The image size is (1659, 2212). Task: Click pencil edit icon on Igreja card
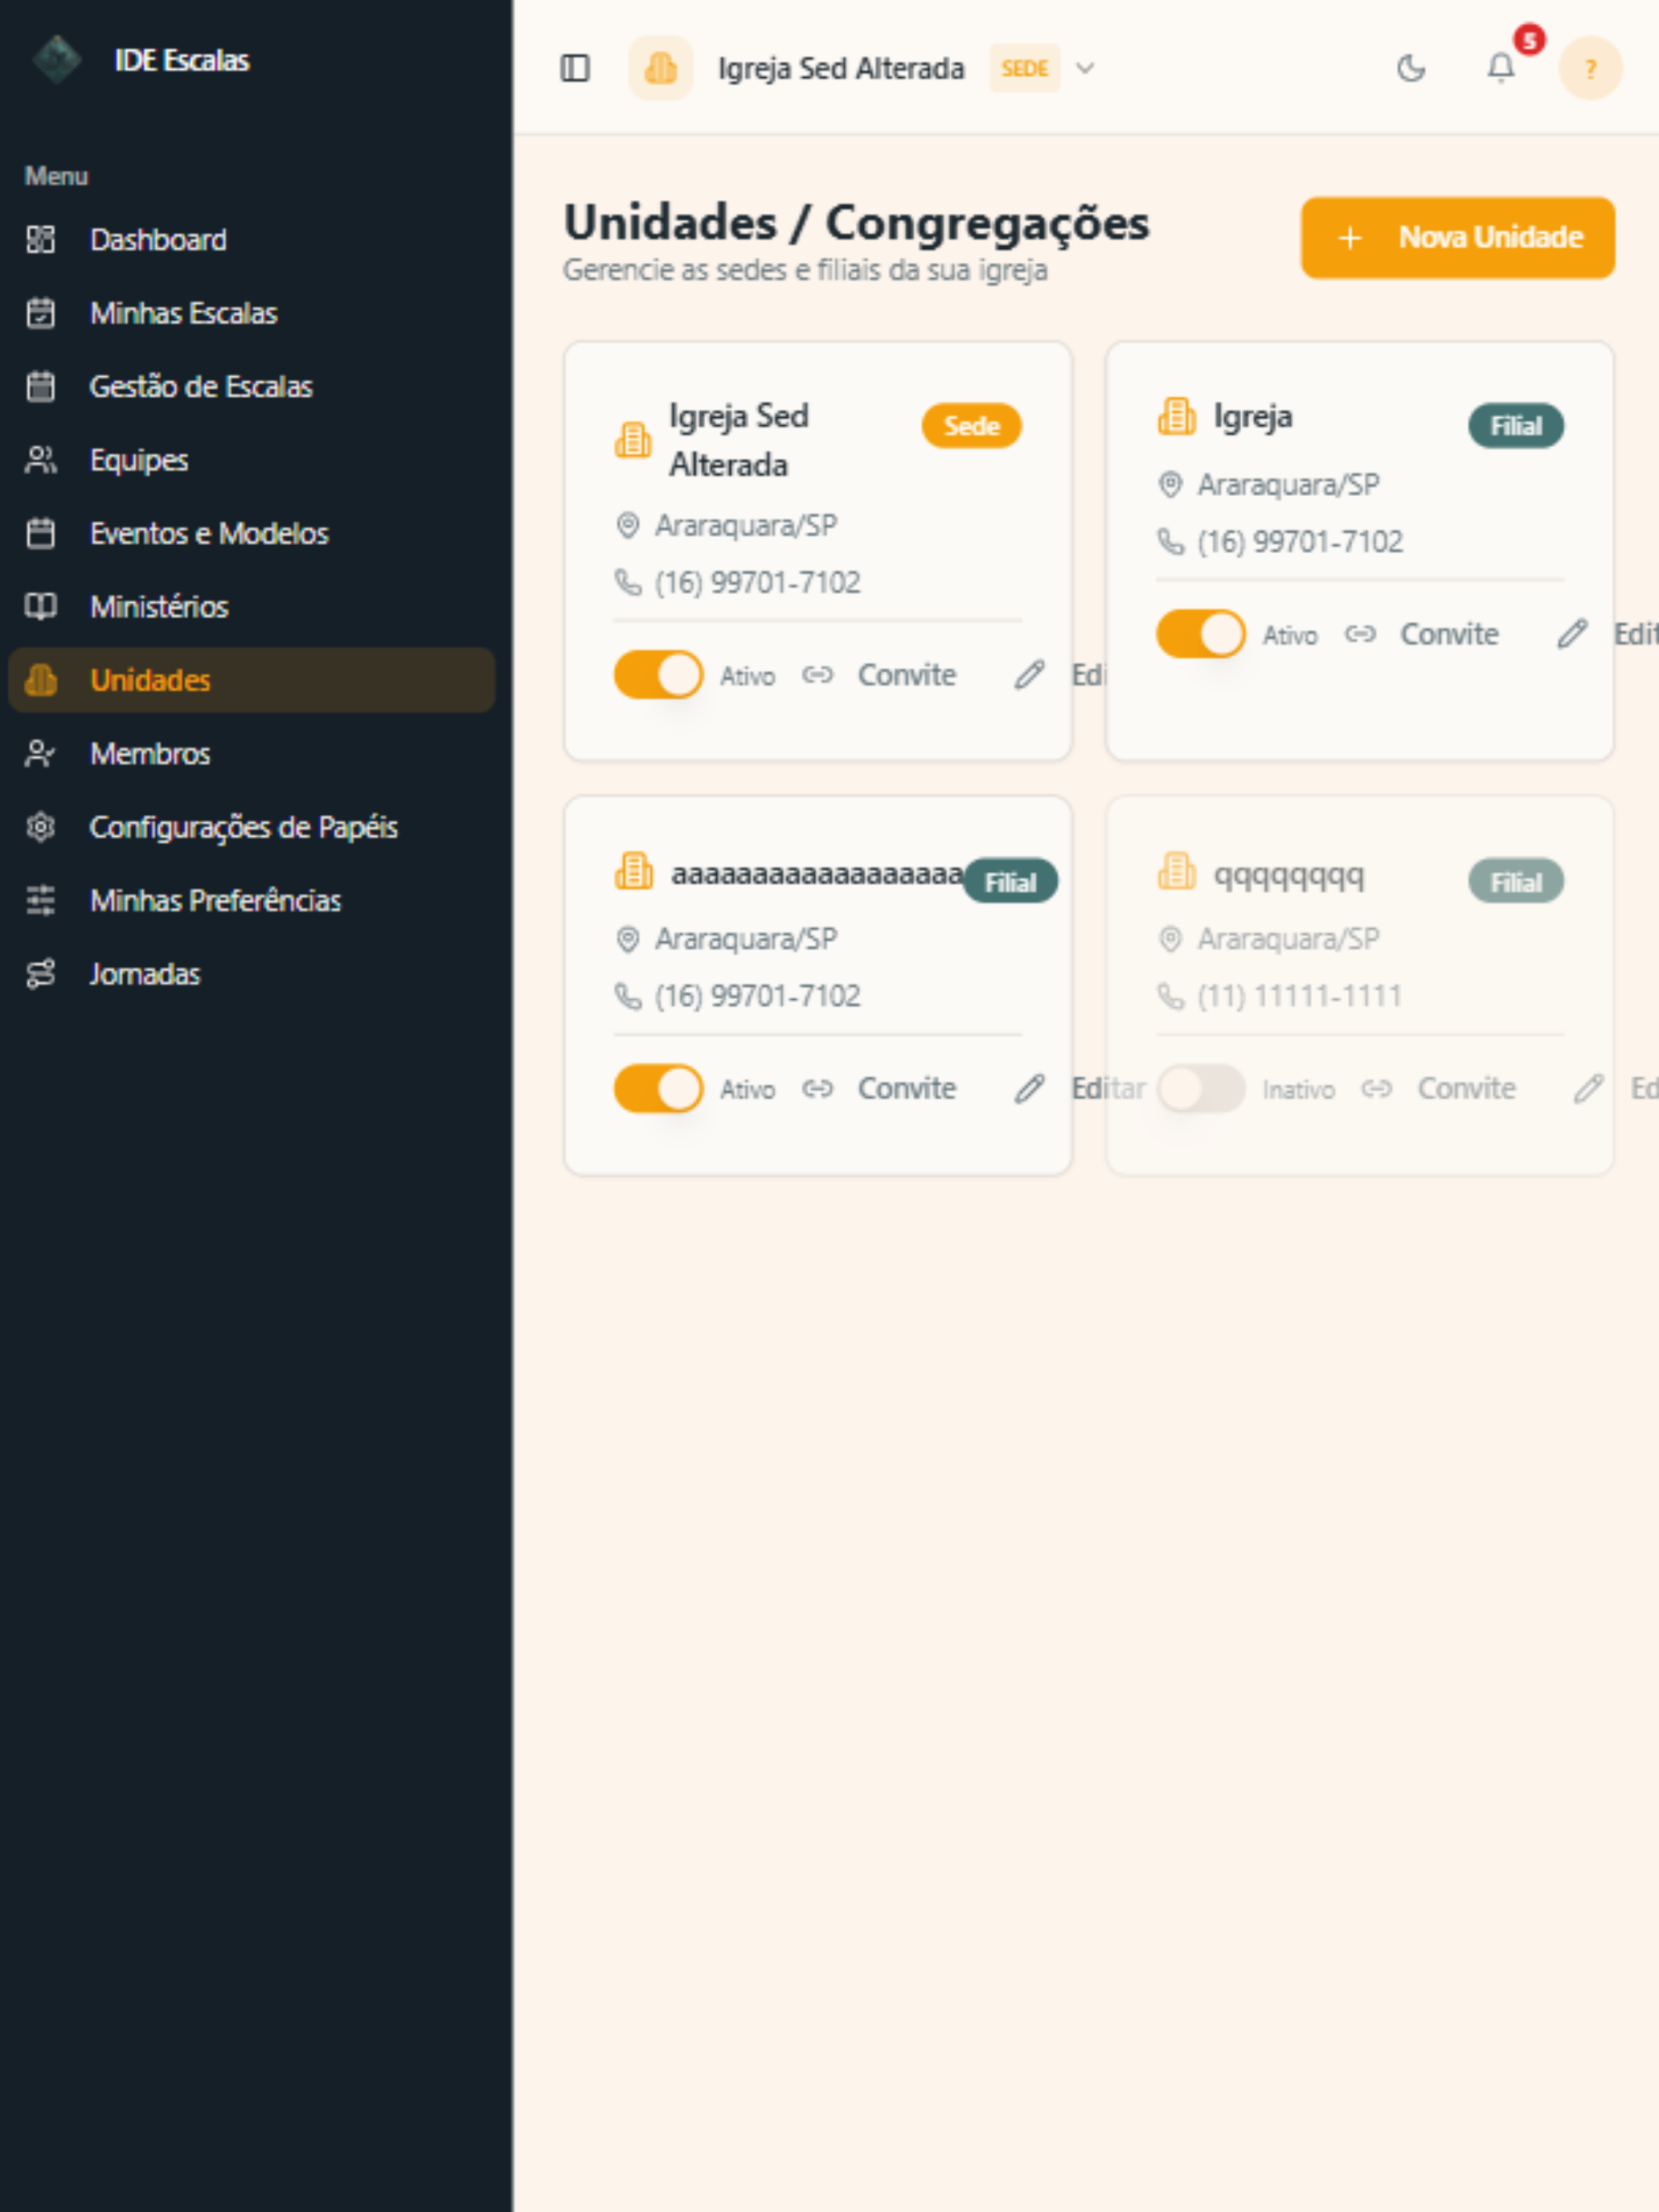point(1572,634)
